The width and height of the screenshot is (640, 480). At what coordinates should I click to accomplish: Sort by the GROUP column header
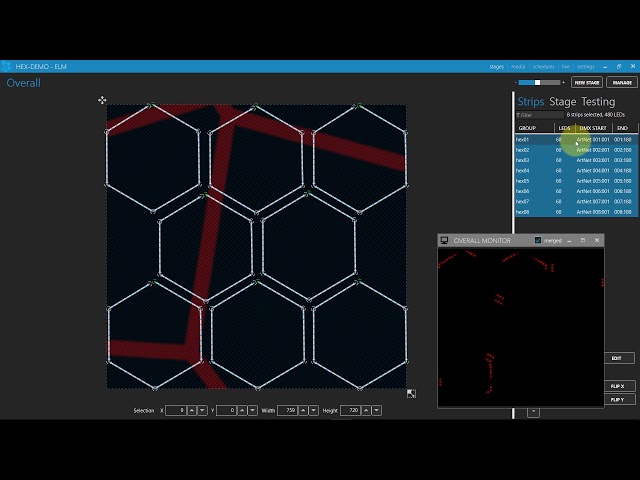point(535,128)
